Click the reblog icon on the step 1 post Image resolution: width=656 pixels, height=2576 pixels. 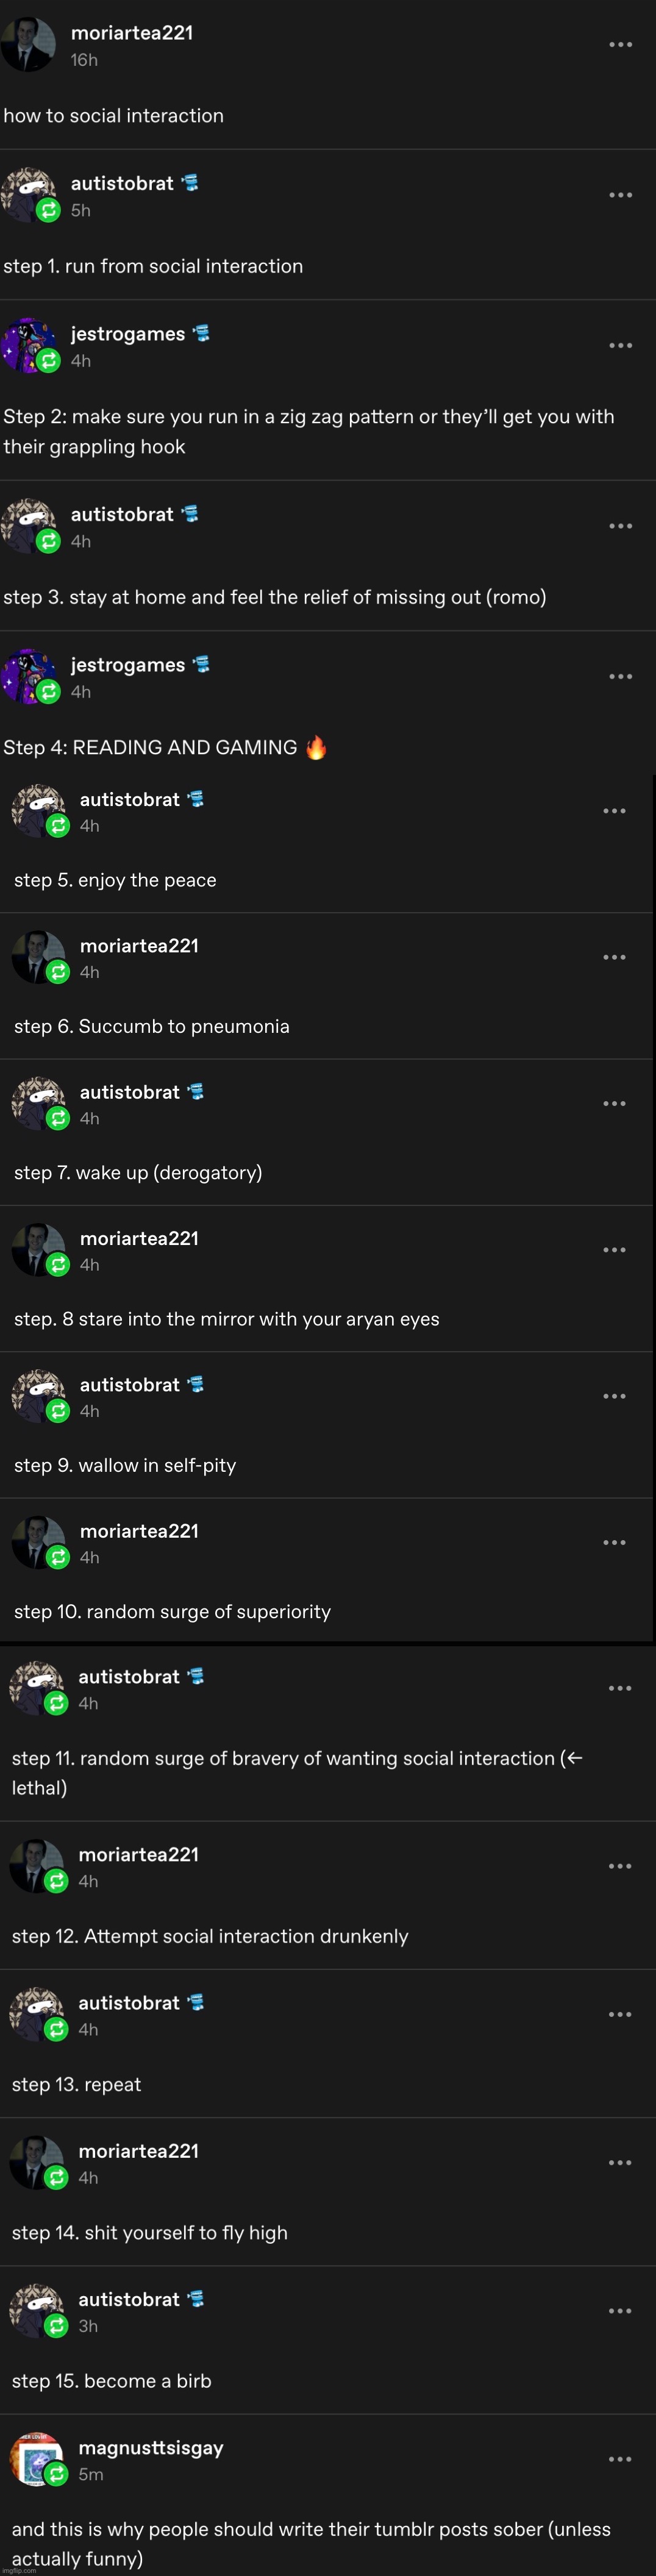coord(48,211)
